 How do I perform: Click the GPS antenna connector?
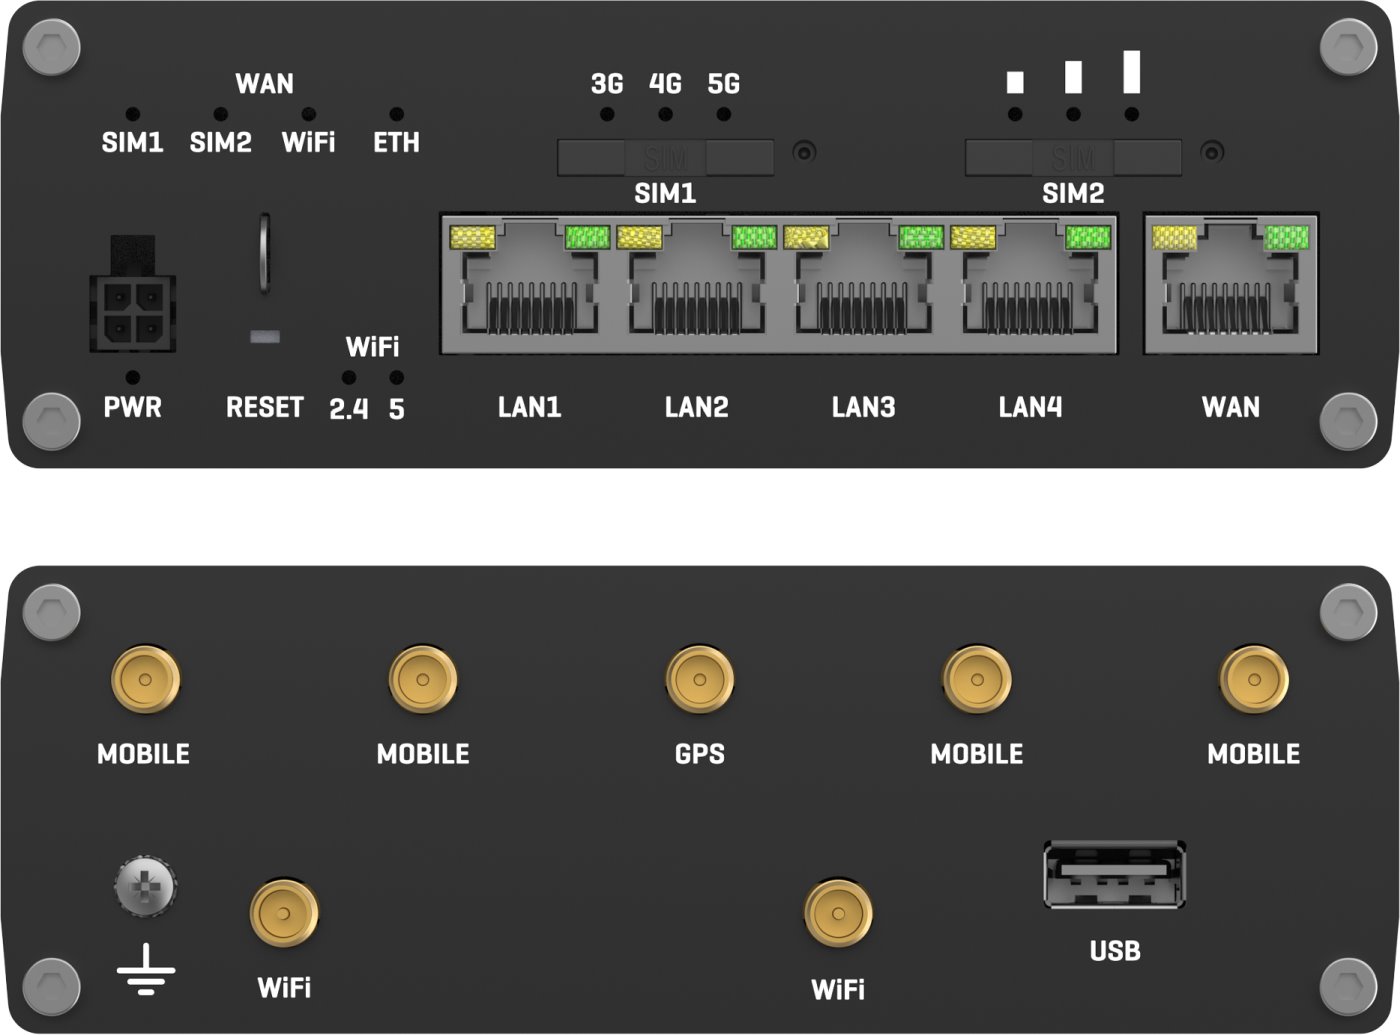point(700,680)
